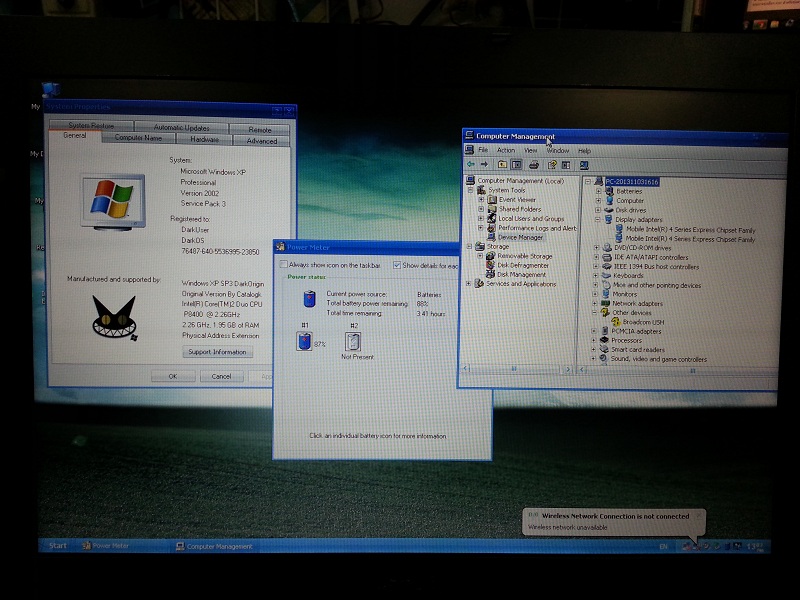Screen dimensions: 800x600
Task: Click the Properties pane toolbar icon
Action: 566,165
